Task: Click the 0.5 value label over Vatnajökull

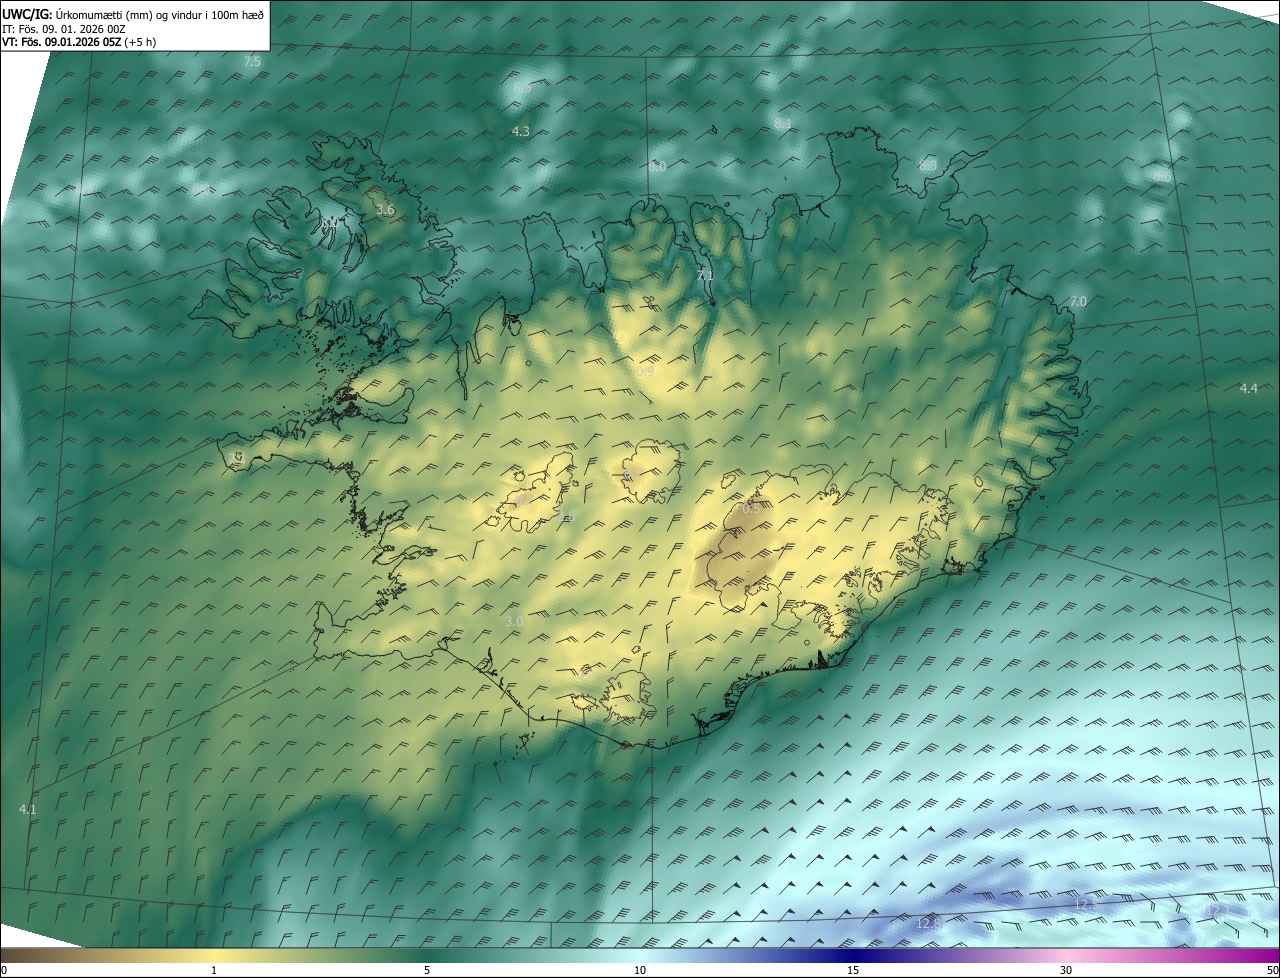Action: (751, 508)
